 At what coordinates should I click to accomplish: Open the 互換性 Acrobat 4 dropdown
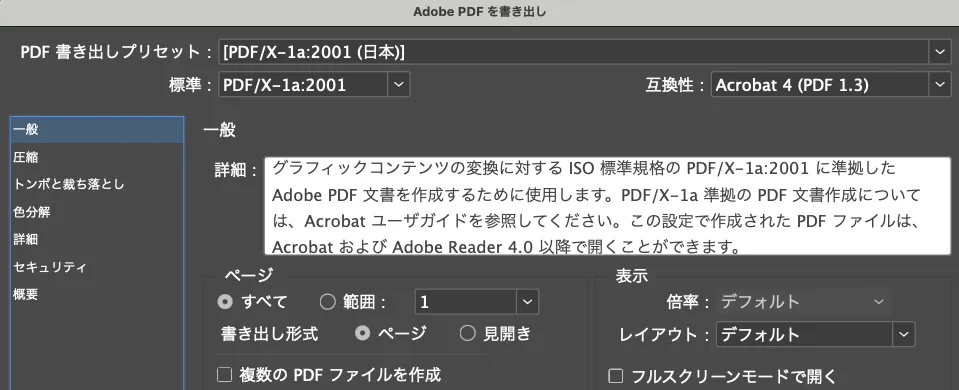[831, 84]
